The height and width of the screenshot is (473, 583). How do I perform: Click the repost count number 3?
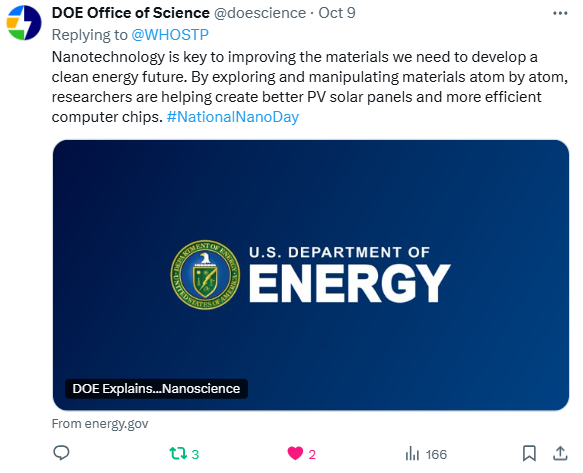[x=195, y=454]
